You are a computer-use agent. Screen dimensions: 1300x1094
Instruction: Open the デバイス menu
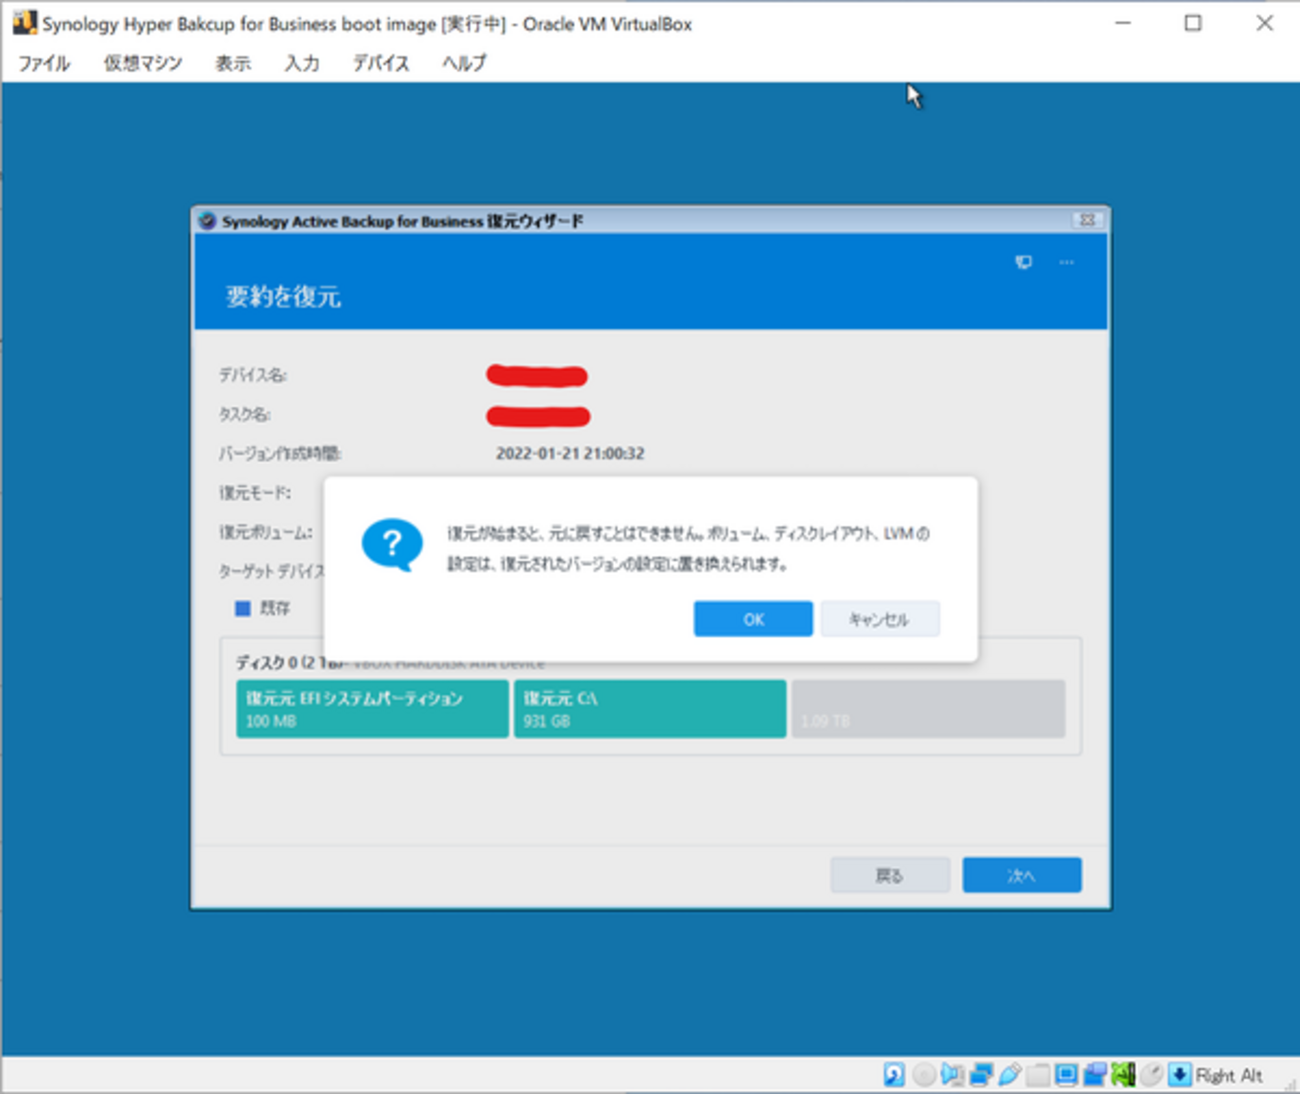(381, 63)
